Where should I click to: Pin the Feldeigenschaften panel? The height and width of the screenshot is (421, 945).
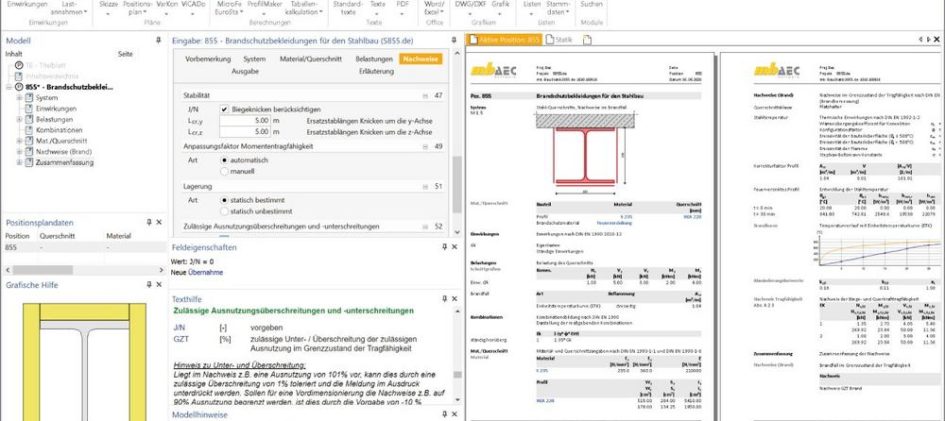coord(444,247)
